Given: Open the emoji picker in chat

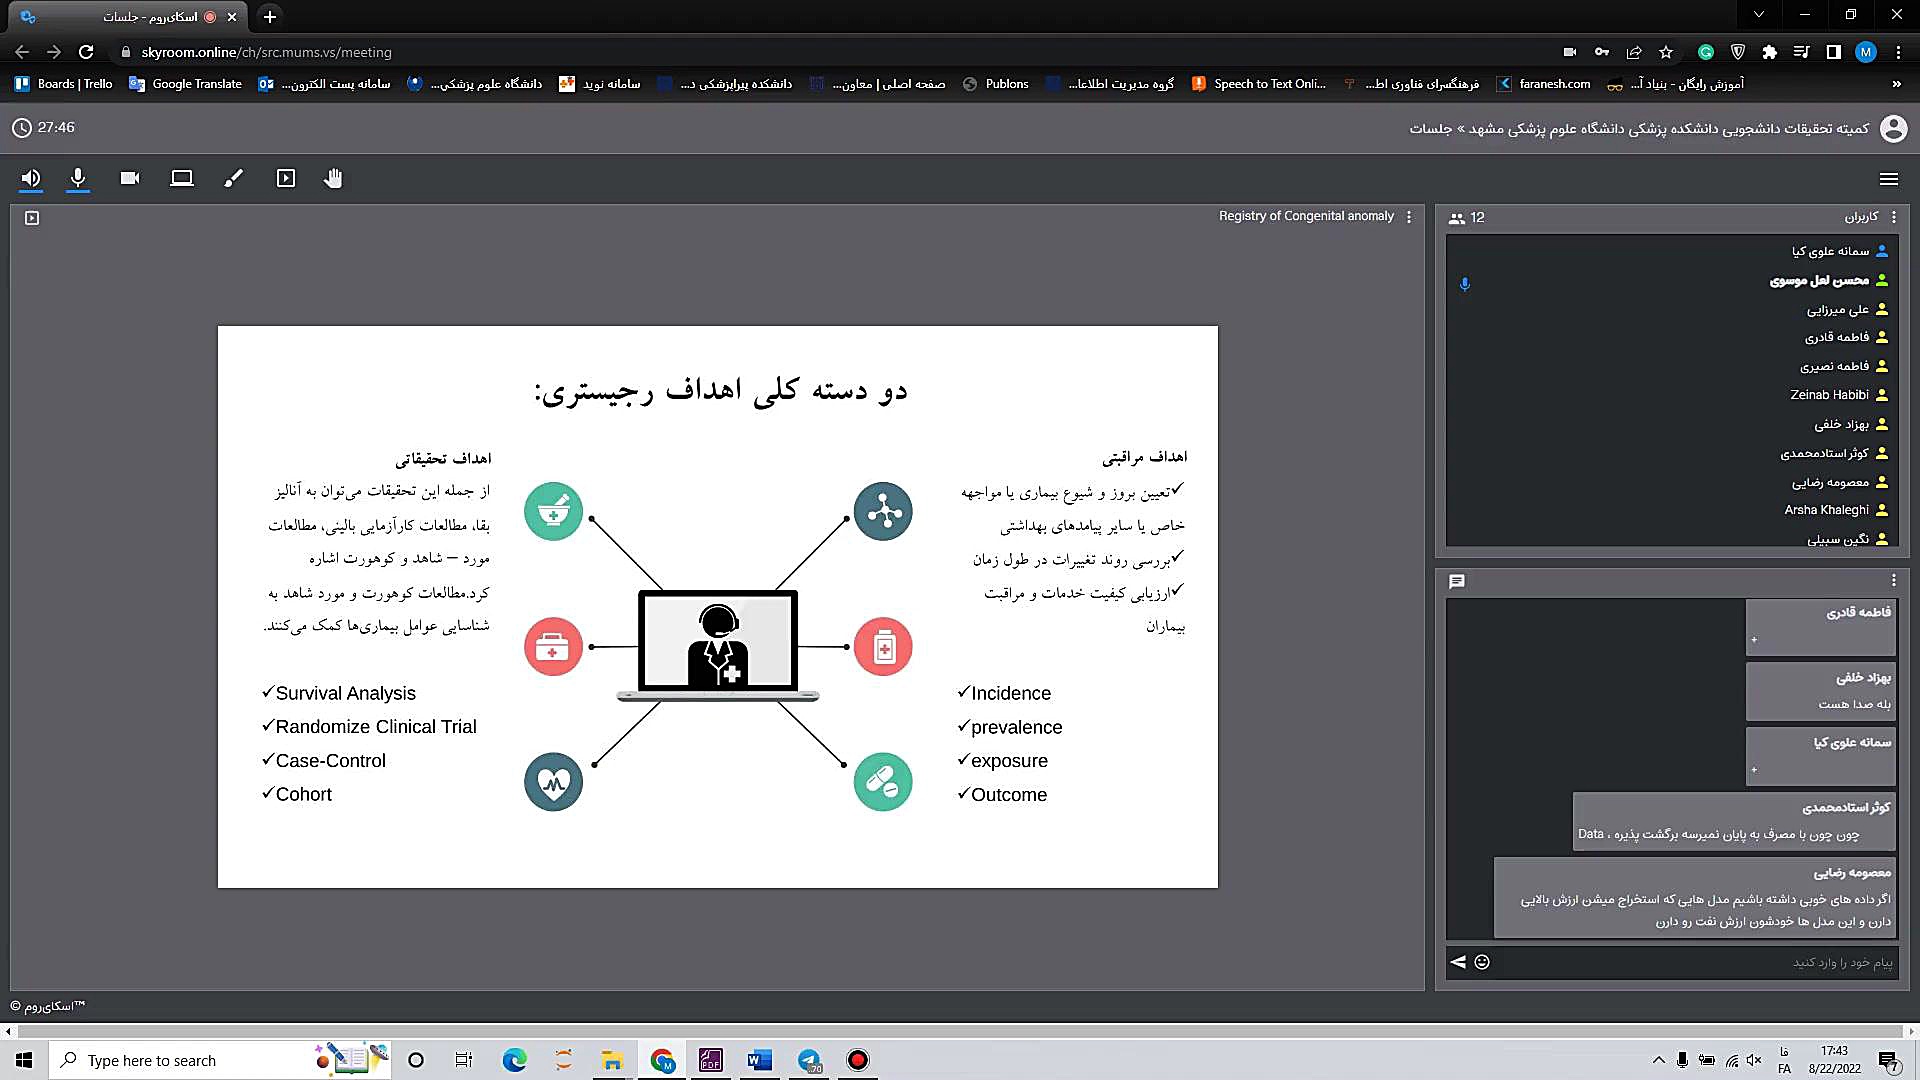Looking at the screenshot, I should pos(1482,962).
